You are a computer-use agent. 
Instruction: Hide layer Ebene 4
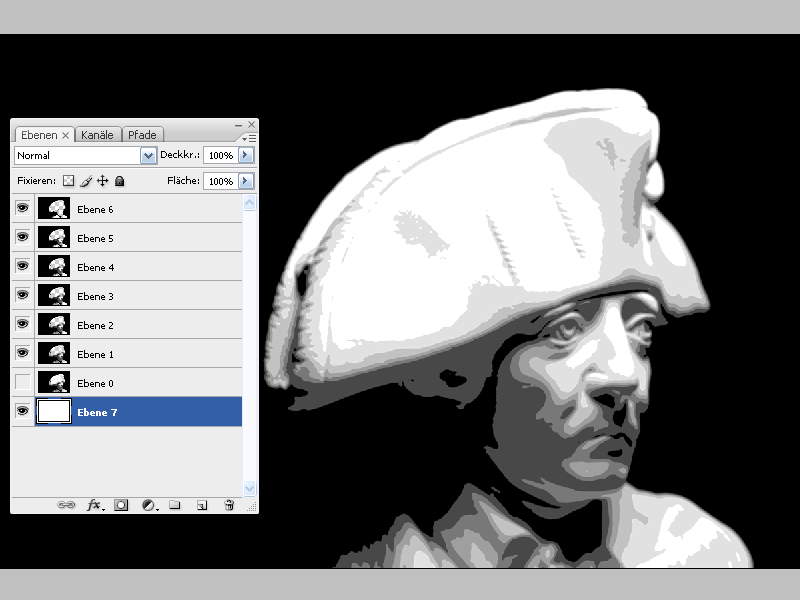coord(22,266)
